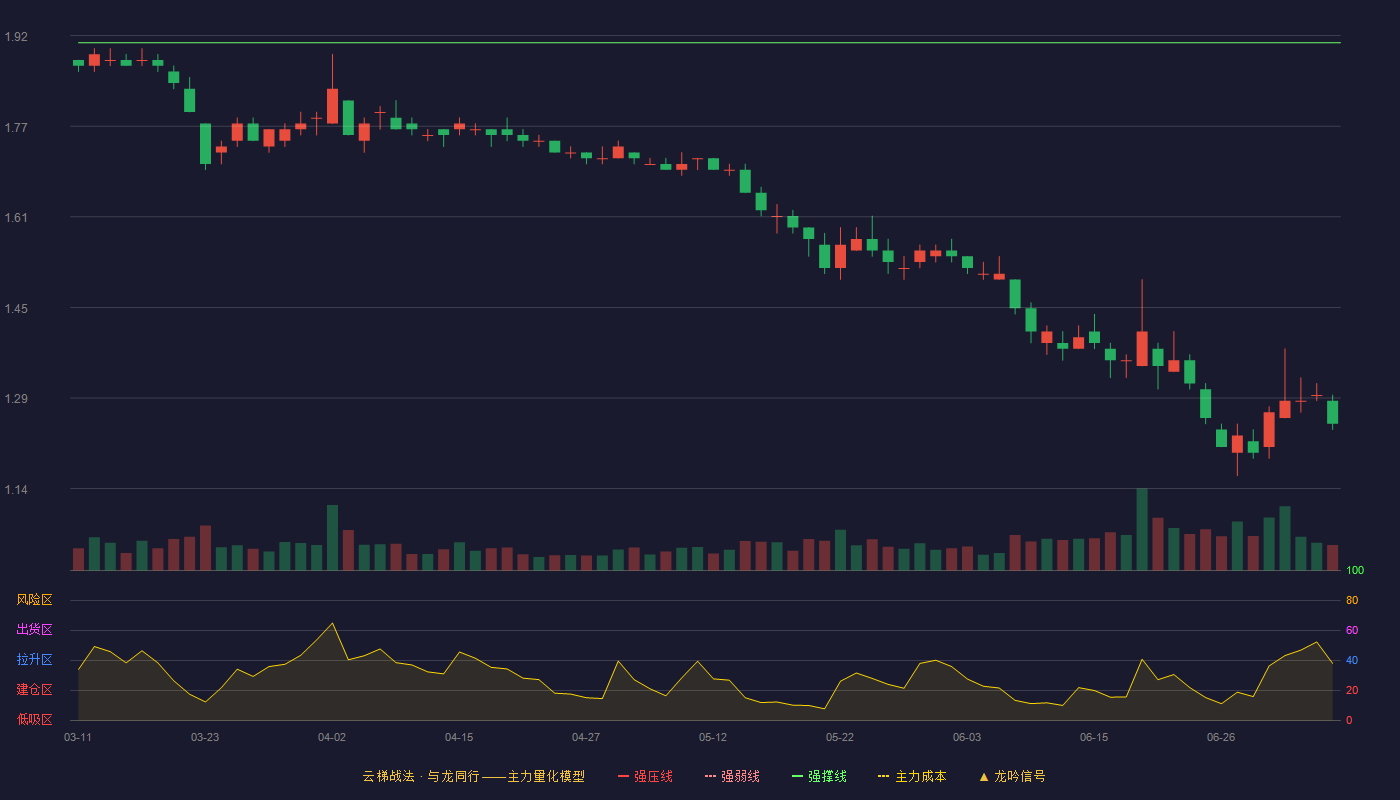Select the 风险区 zone label
Screen dimensions: 1400x800
(34, 600)
